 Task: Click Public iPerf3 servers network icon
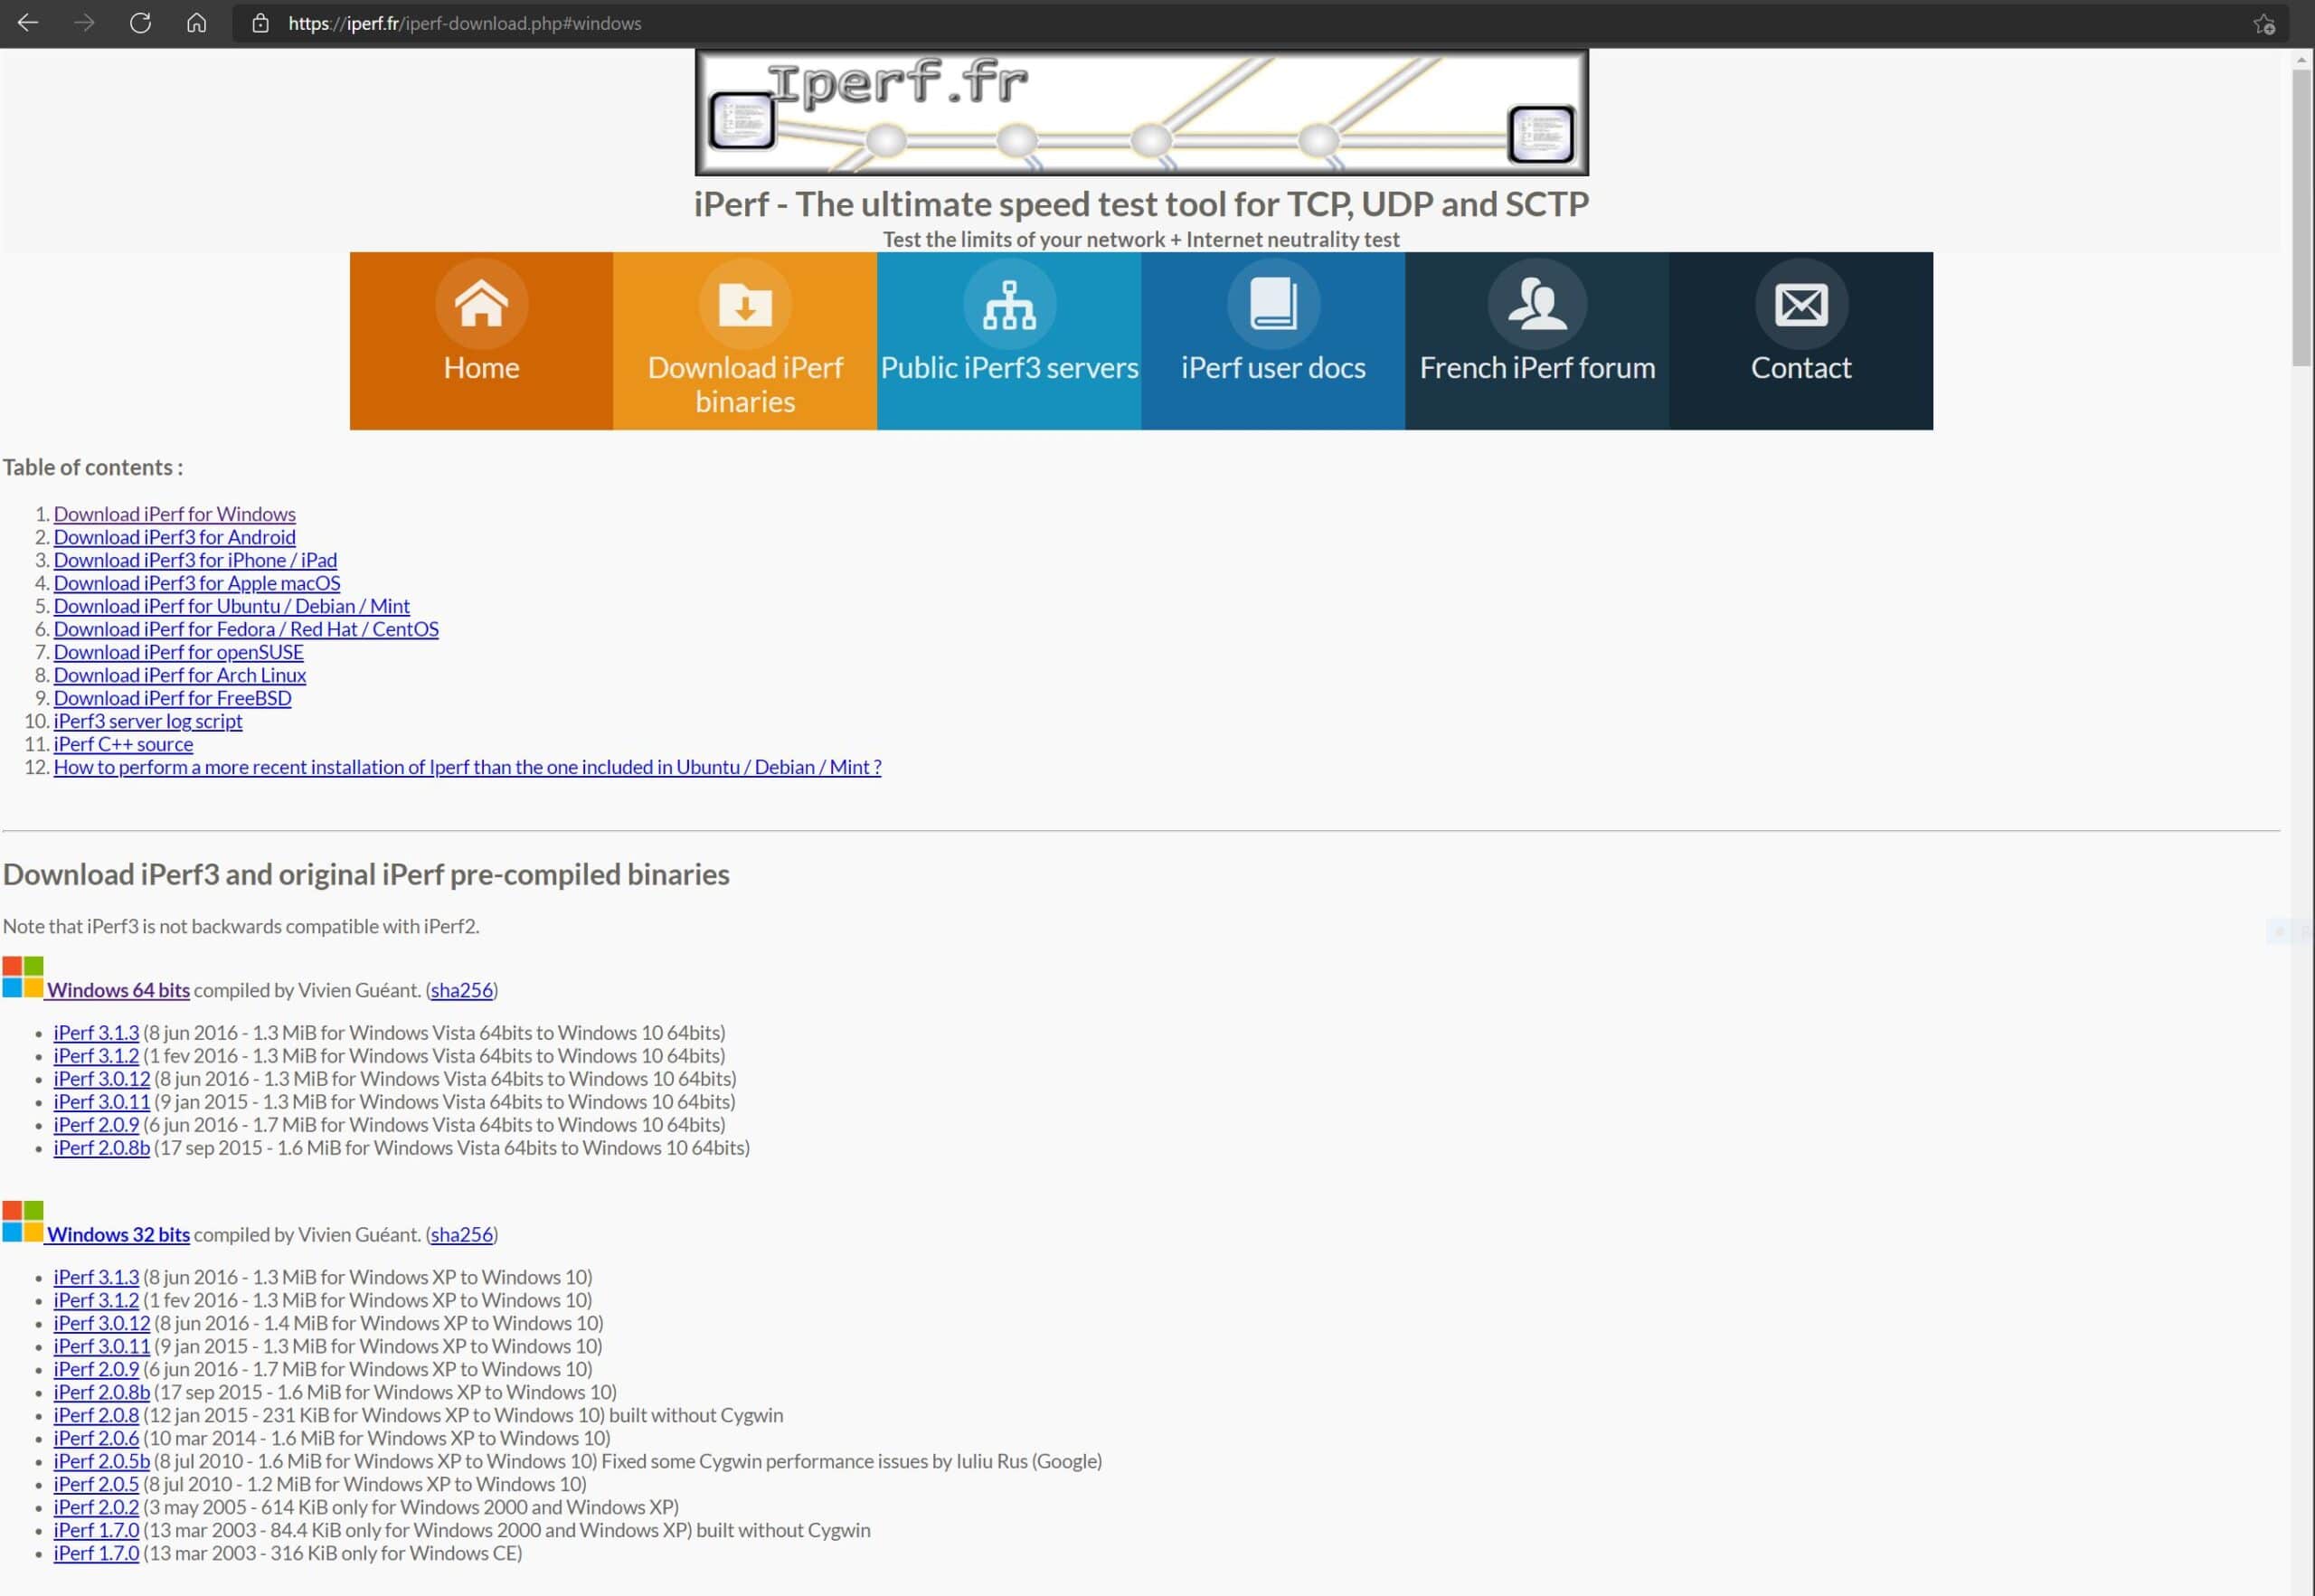(1009, 304)
